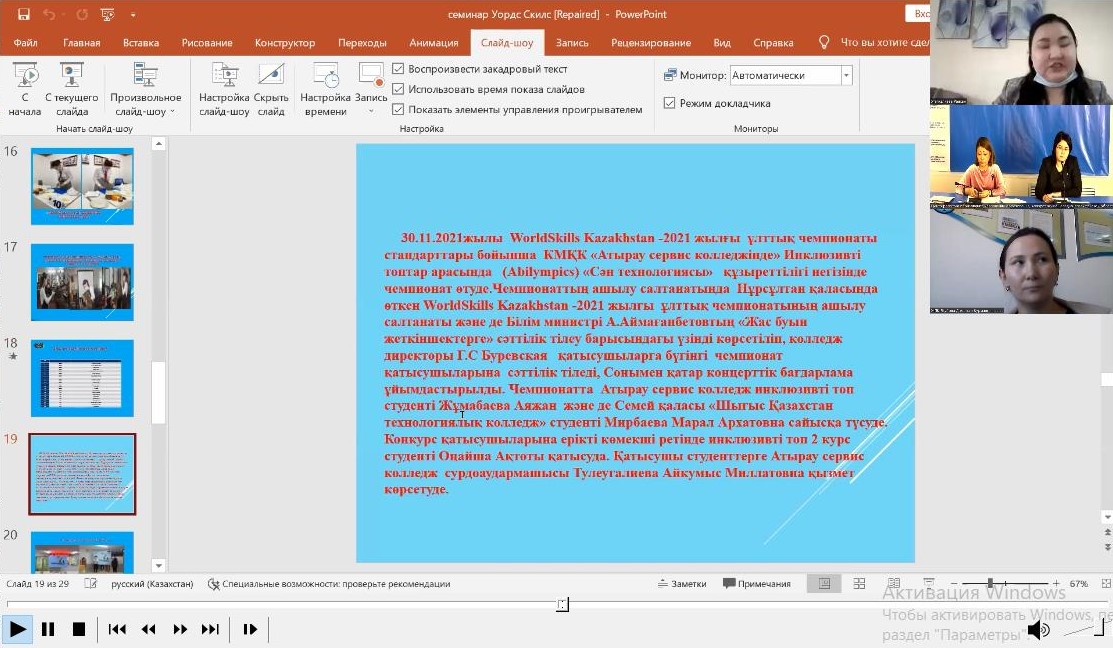
Task: Switch to the 'Вставка' ribbon tab
Action: coord(141,43)
